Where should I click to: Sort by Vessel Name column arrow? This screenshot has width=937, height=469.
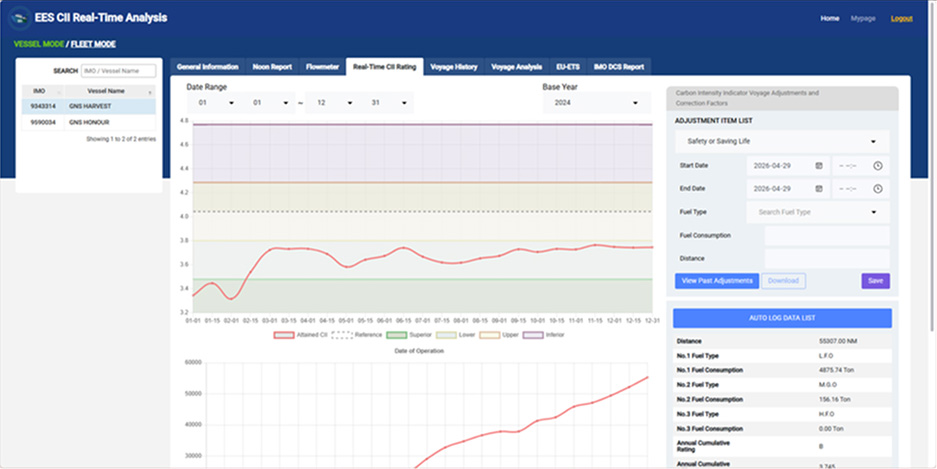click(x=150, y=92)
